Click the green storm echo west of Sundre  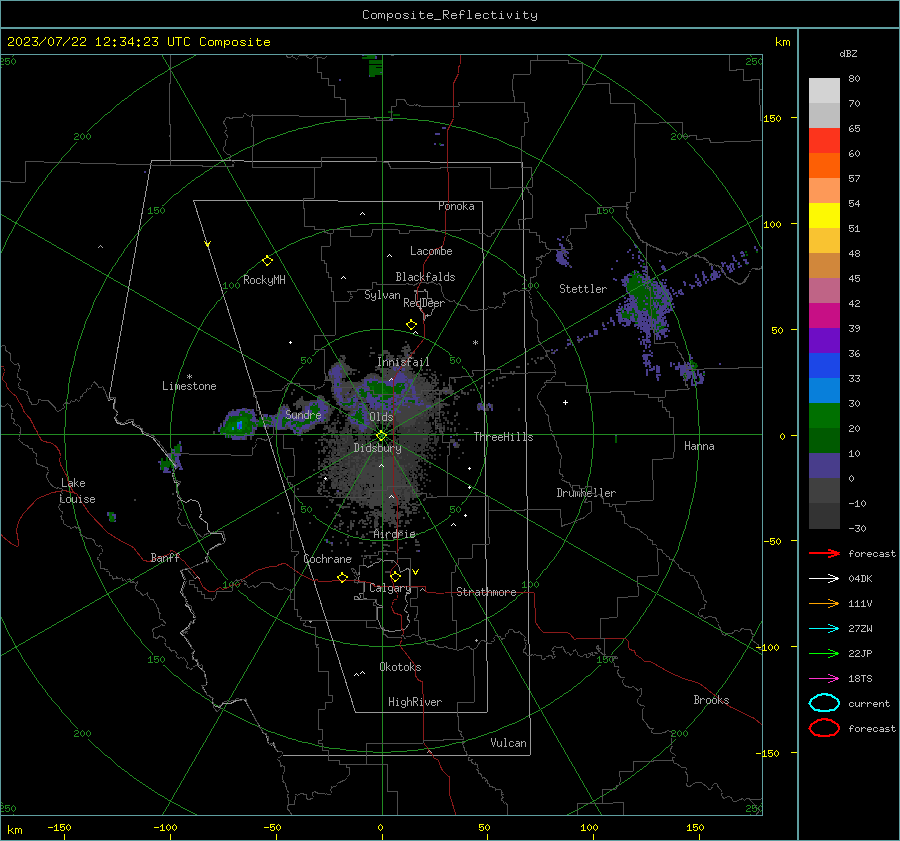[x=239, y=425]
